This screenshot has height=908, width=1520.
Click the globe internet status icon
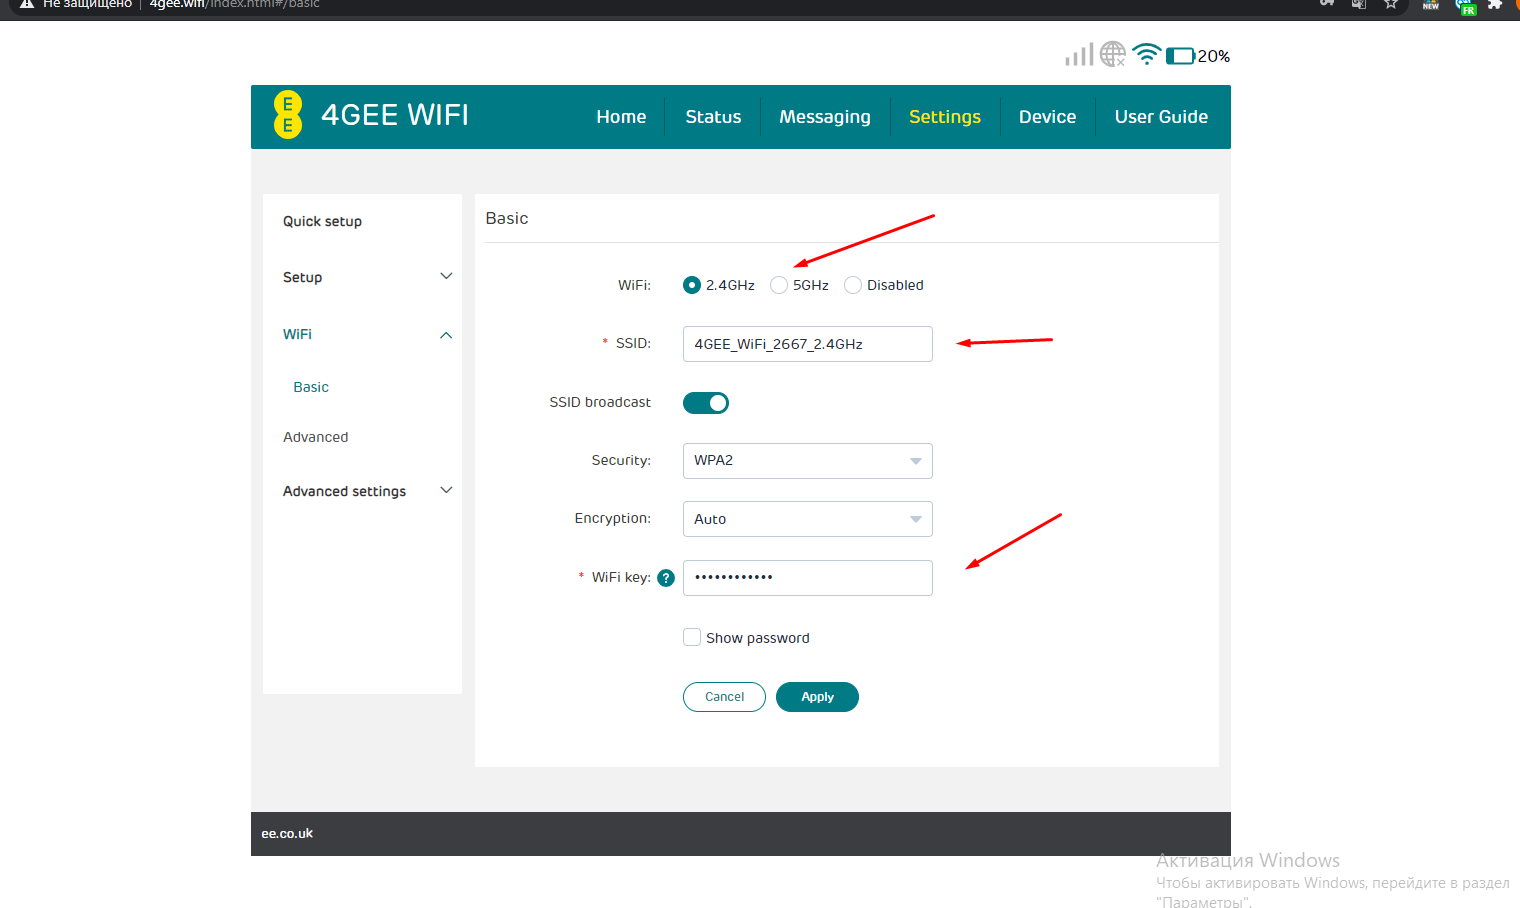click(1112, 54)
